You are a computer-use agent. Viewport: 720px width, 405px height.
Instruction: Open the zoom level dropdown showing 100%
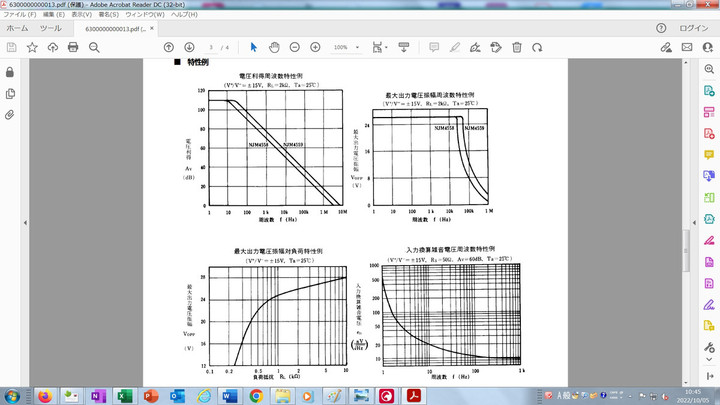pyautogui.click(x=345, y=47)
